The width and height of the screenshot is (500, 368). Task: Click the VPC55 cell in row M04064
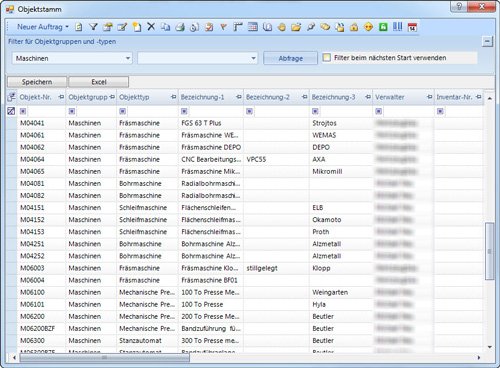(x=276, y=159)
